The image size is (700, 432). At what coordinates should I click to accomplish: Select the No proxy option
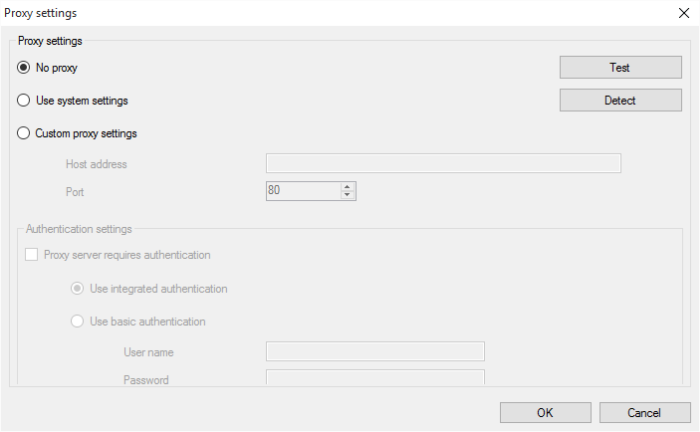pos(24,68)
